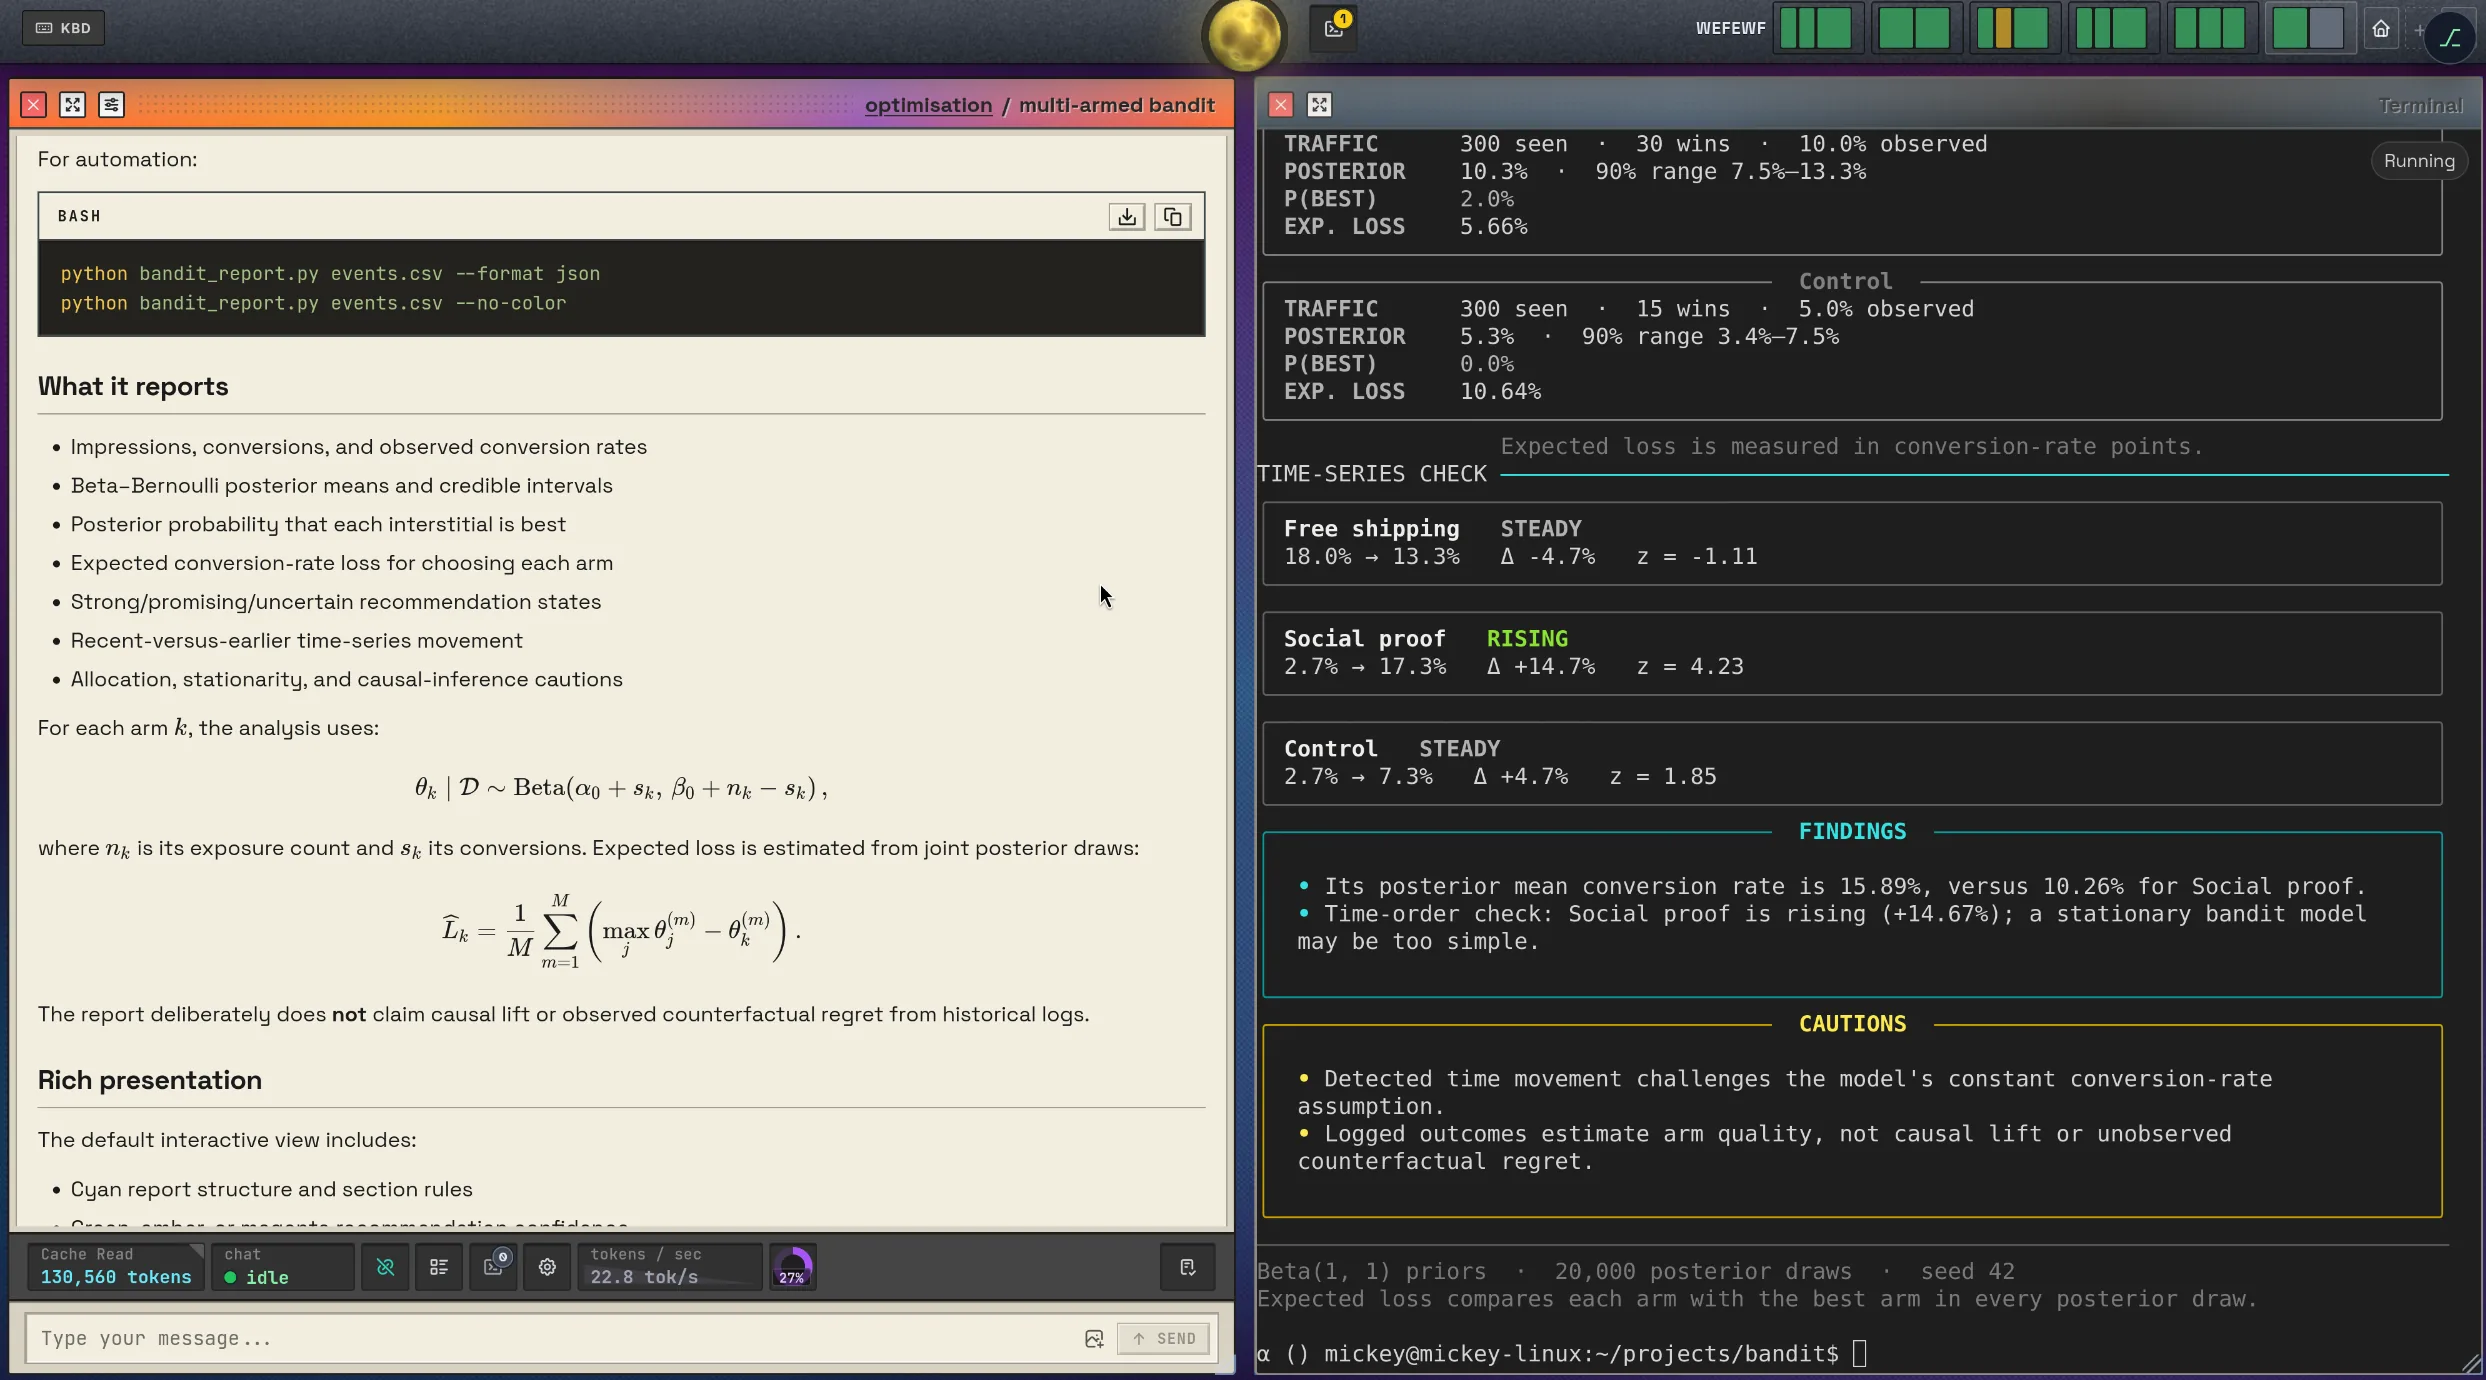Image resolution: width=2486 pixels, height=1380 pixels.
Task: Click the KBD keyboard button
Action: click(x=63, y=28)
